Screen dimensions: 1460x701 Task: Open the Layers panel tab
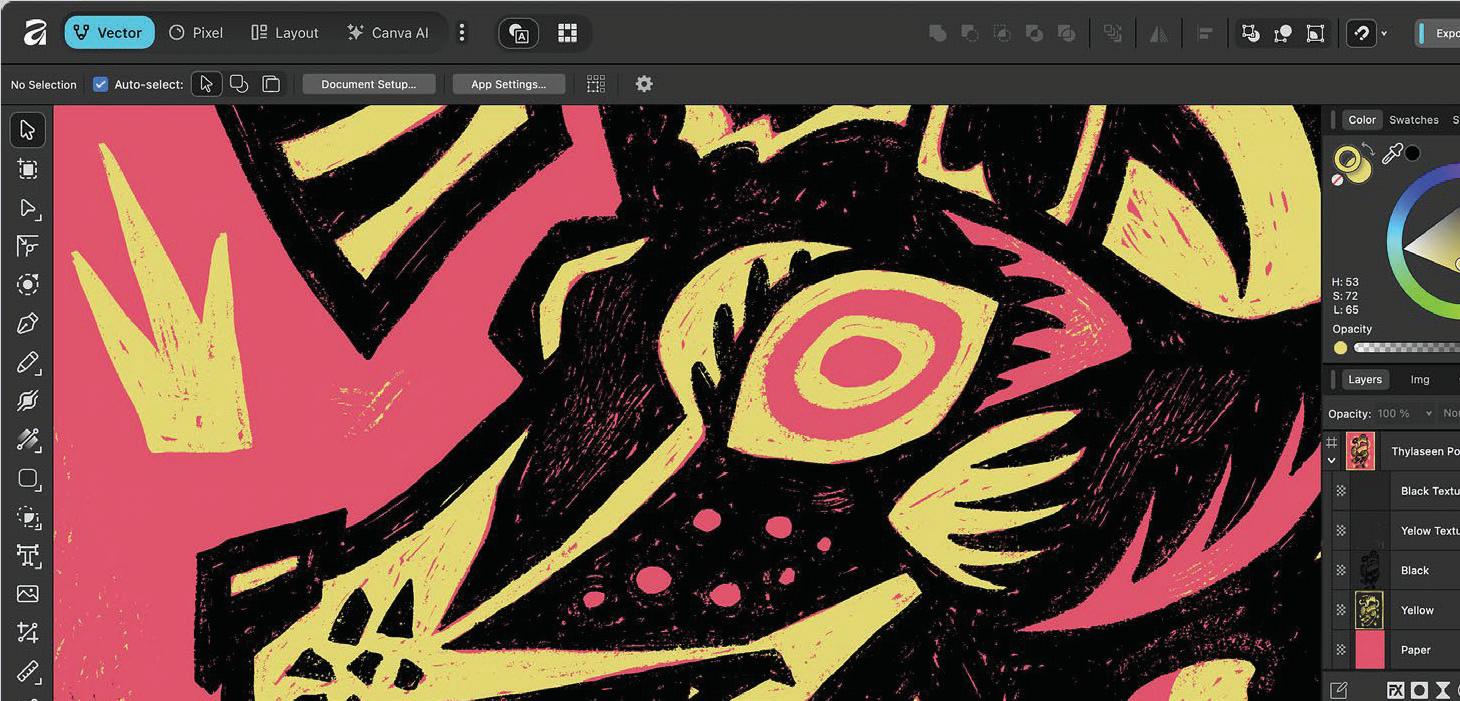point(1365,380)
